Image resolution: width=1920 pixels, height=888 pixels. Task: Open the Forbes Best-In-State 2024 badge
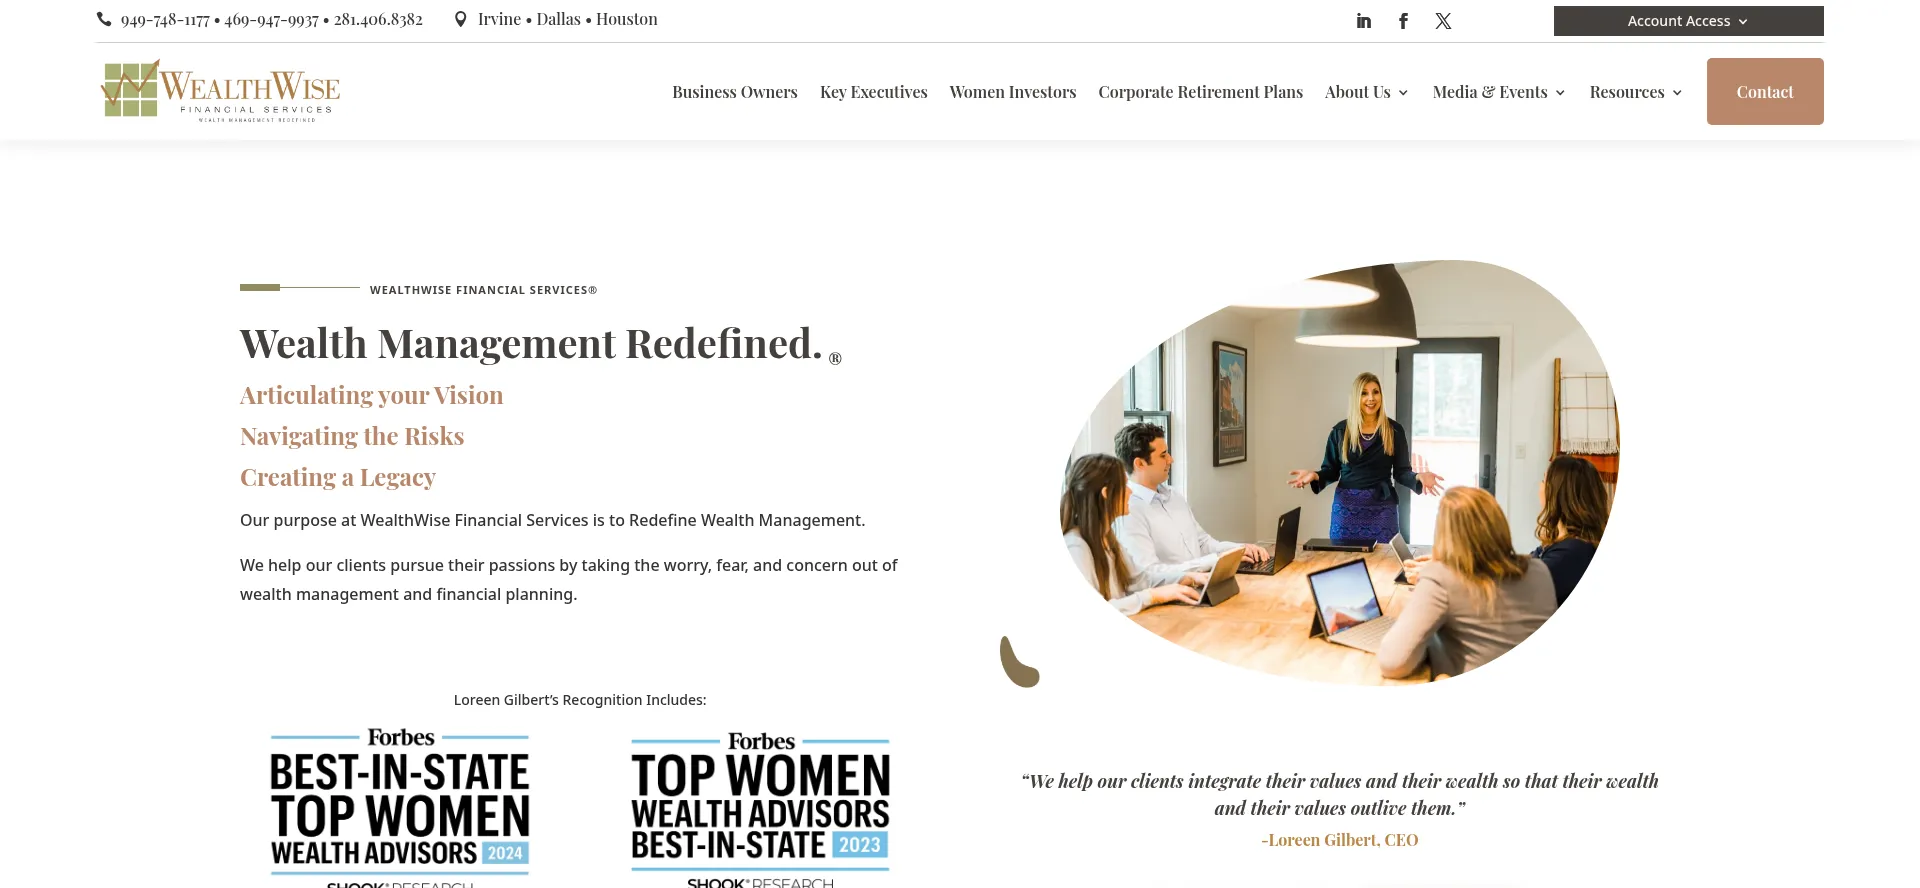(x=400, y=806)
